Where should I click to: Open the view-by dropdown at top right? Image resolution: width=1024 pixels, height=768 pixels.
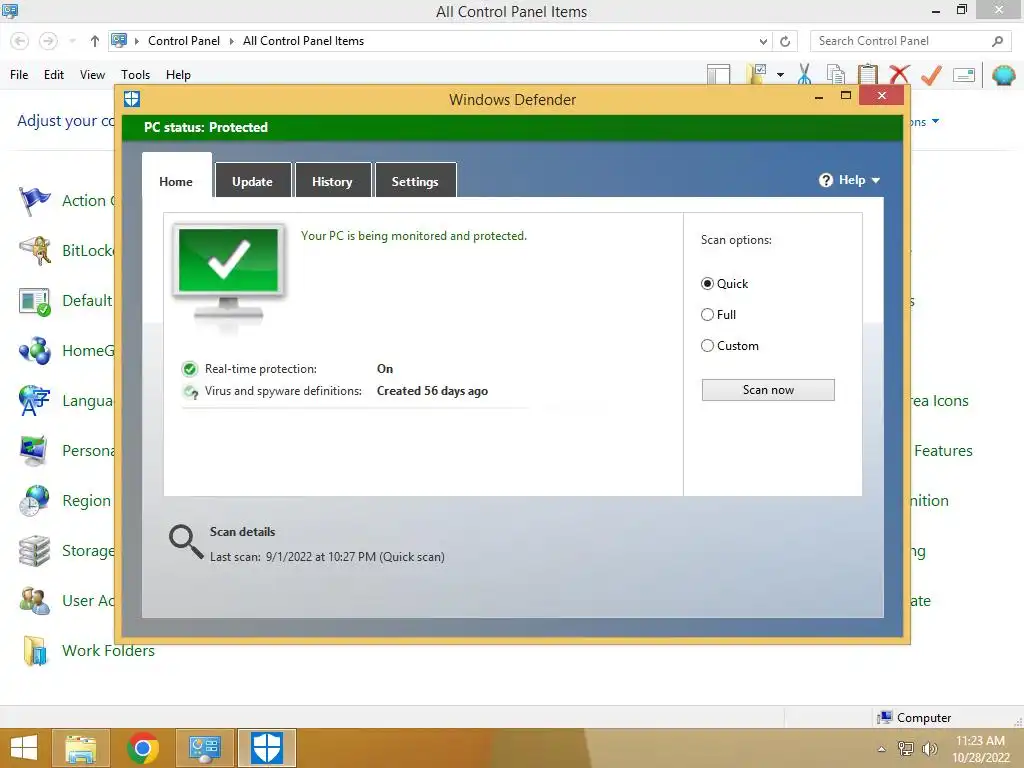[x=935, y=121]
